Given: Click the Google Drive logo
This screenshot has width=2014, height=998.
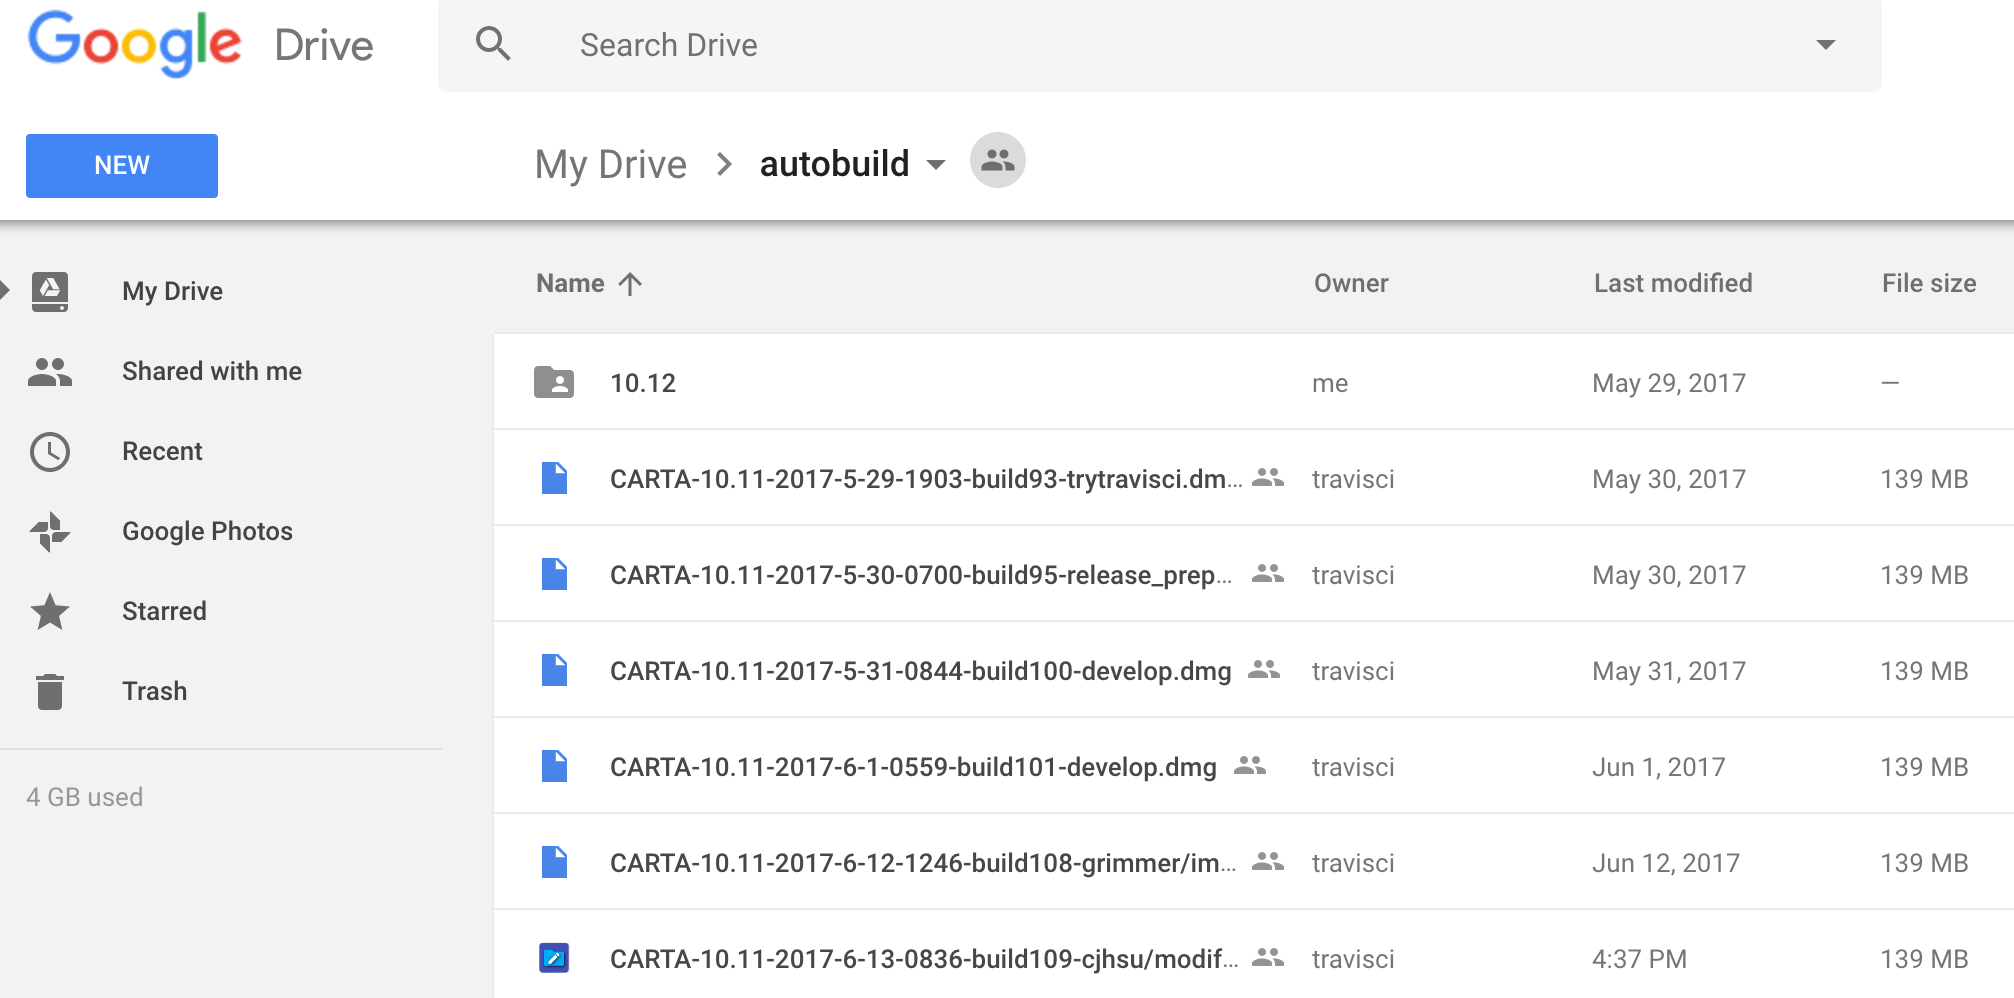Looking at the screenshot, I should (200, 44).
